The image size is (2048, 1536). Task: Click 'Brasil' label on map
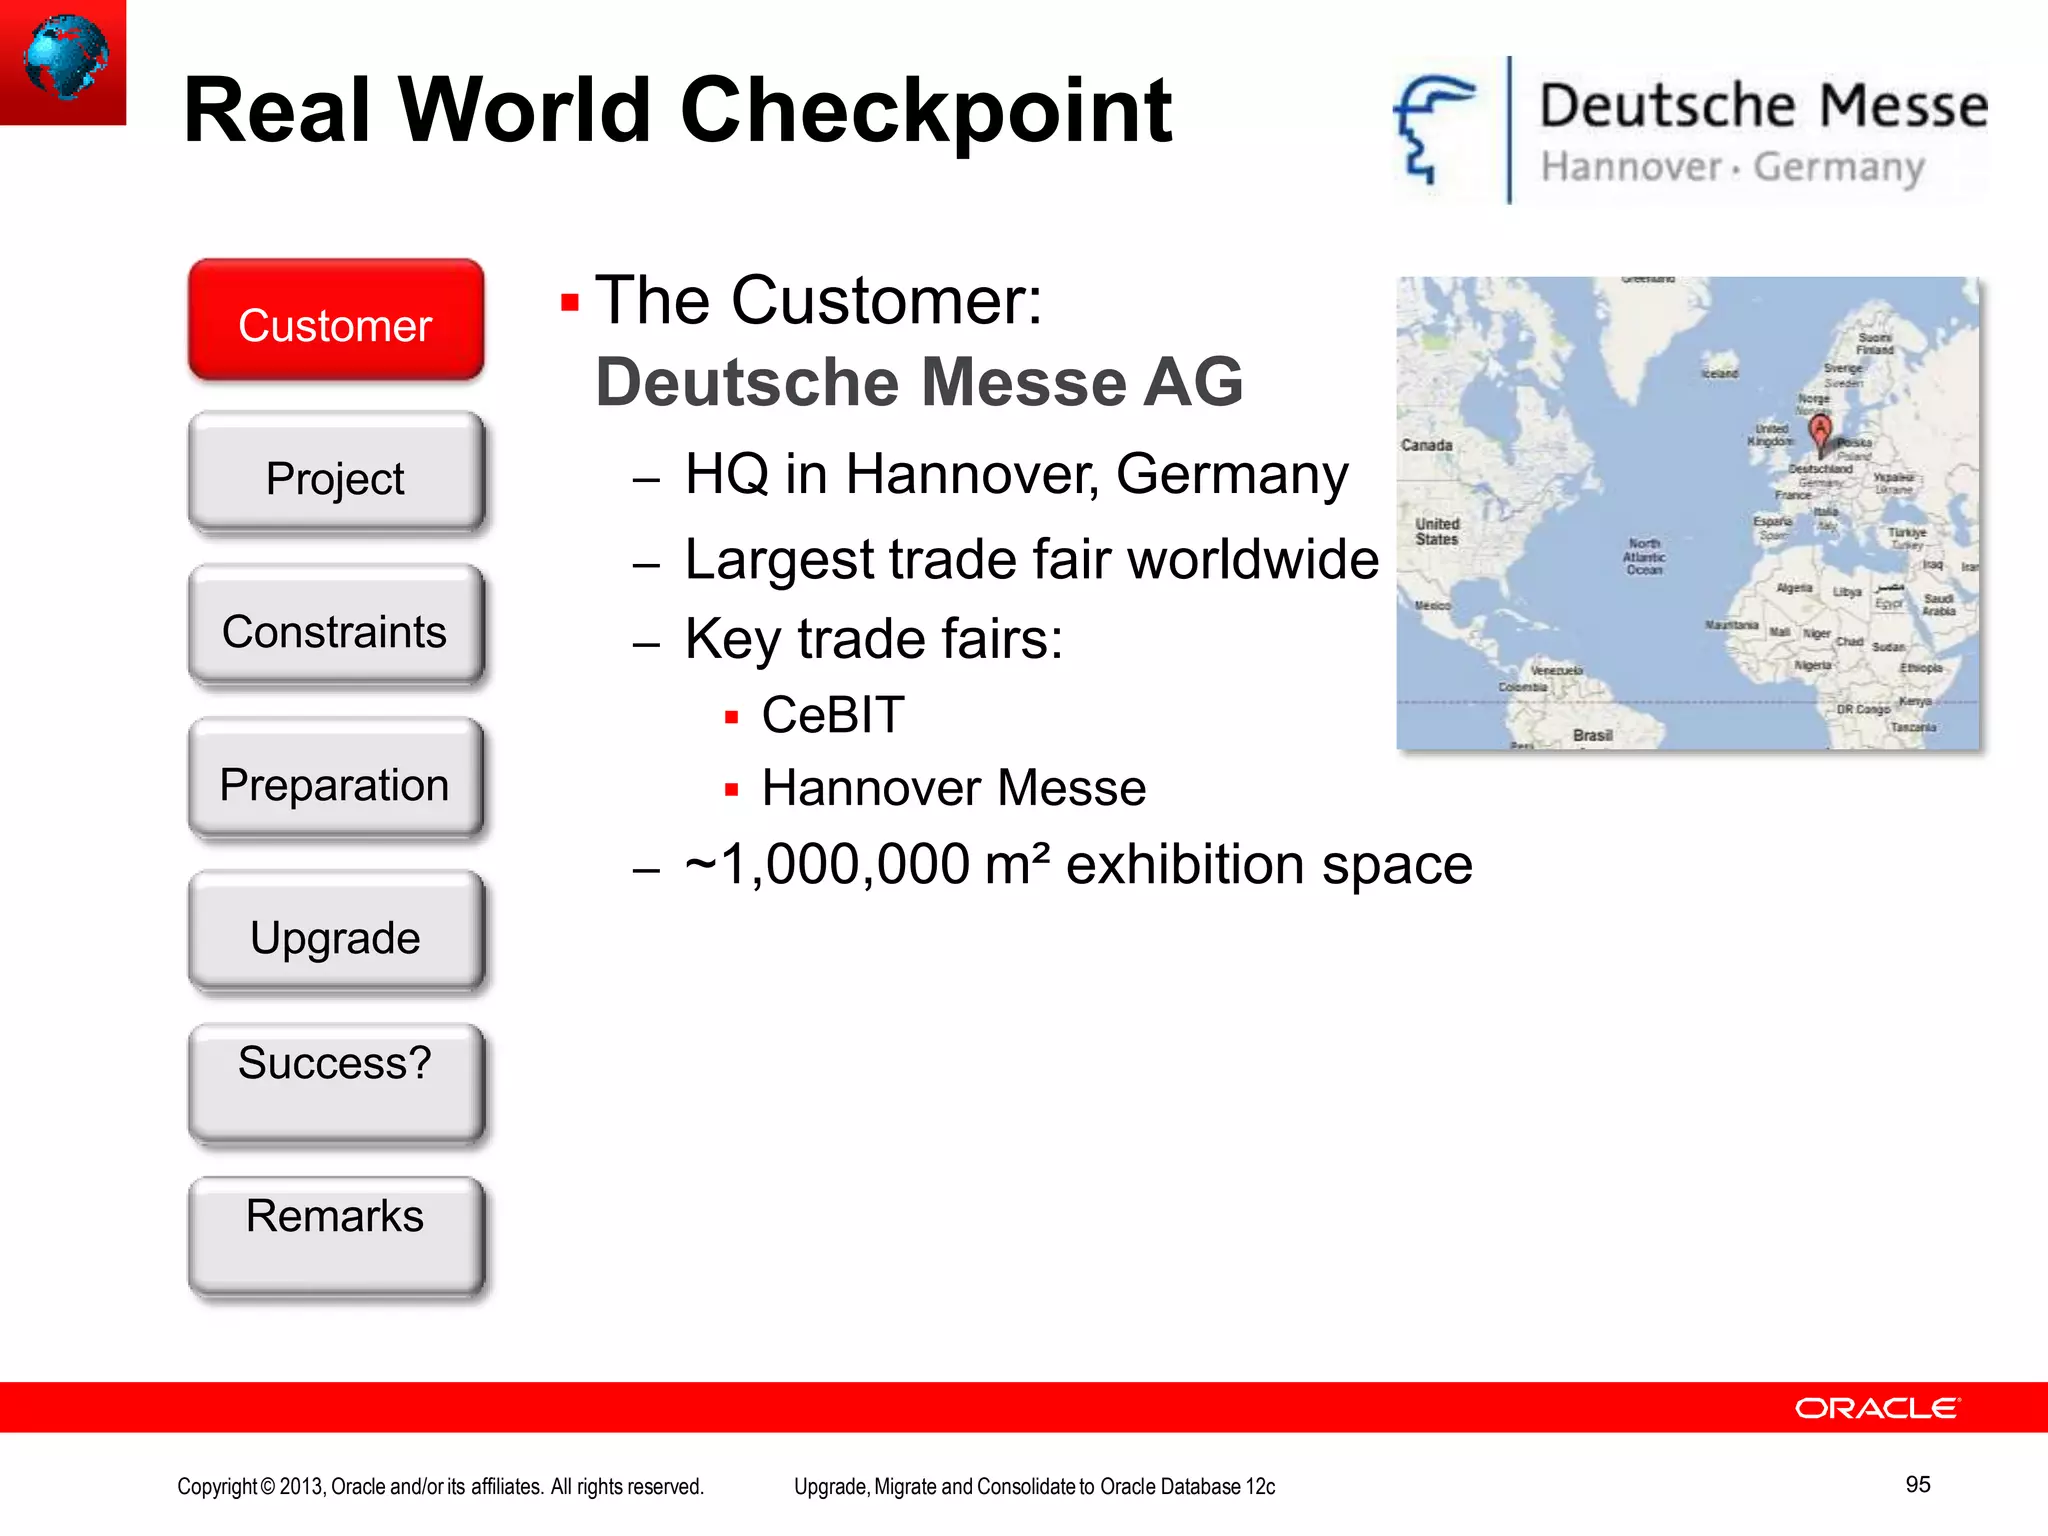pyautogui.click(x=1592, y=735)
